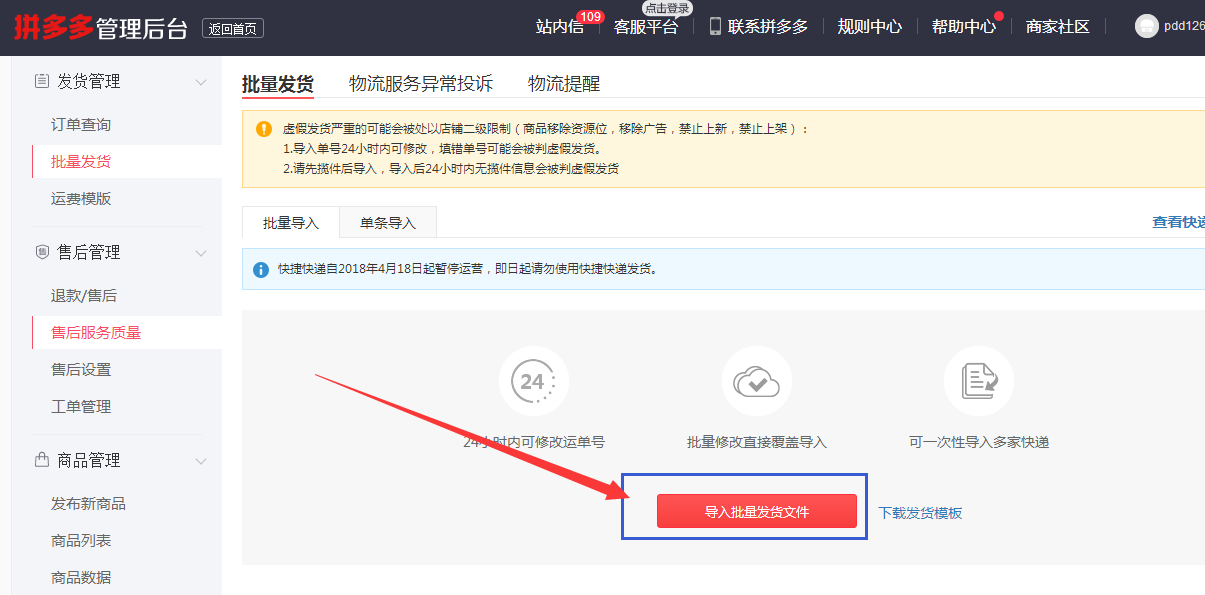This screenshot has width=1205, height=595.
Task: Click warning line 2.请先揽件后导入
Action: coord(451,168)
